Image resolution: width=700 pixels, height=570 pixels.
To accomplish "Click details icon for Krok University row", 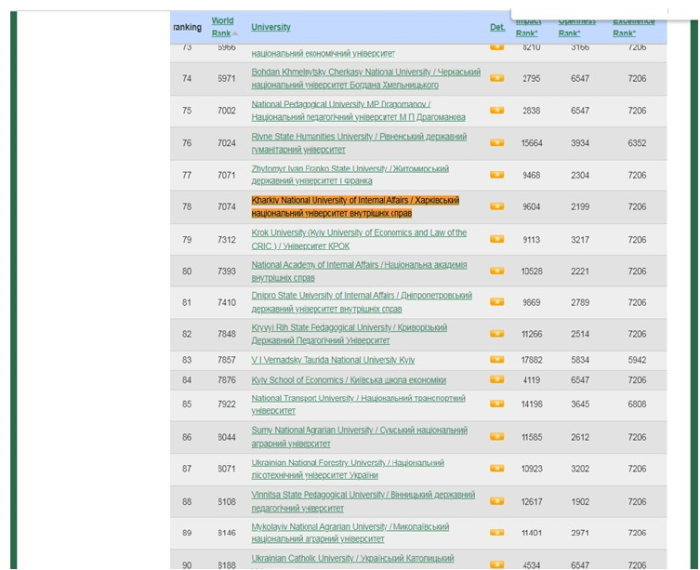I will (x=497, y=240).
